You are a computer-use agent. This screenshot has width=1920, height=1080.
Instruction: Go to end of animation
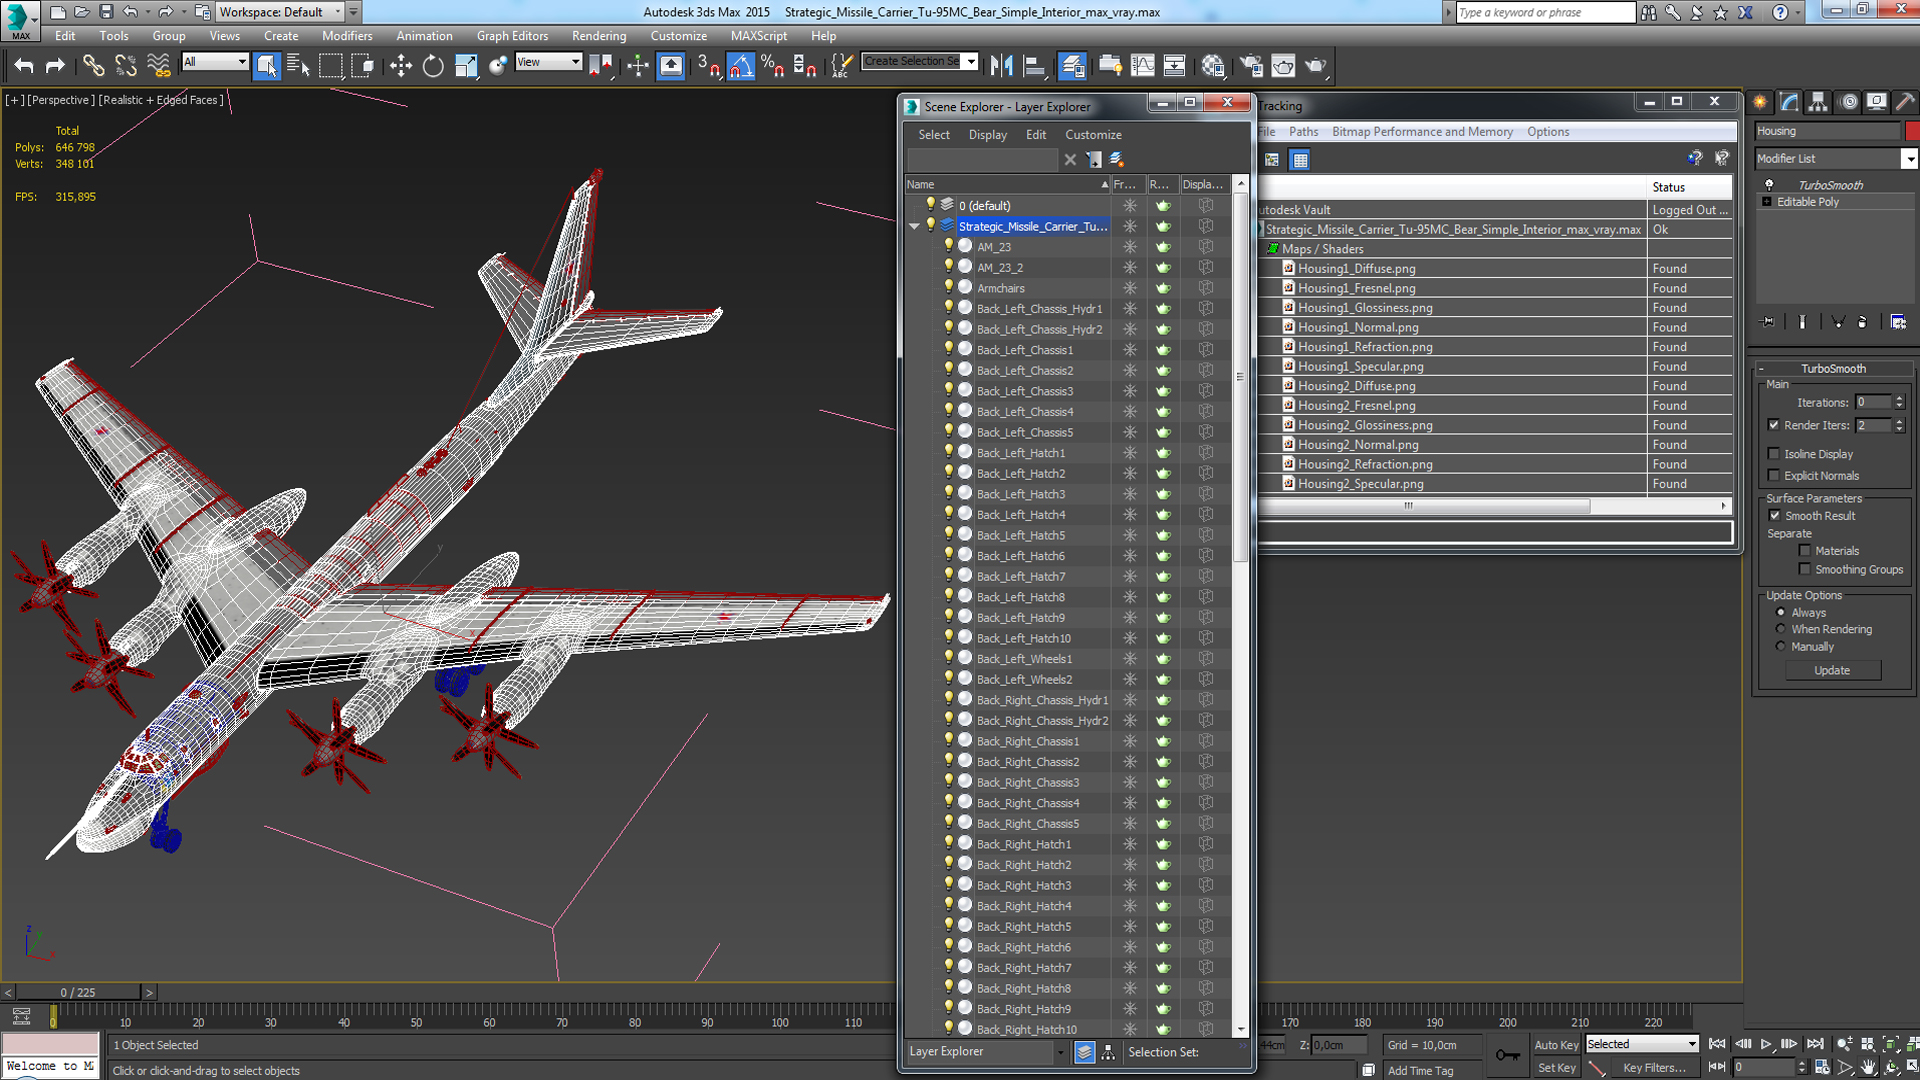point(1815,1044)
